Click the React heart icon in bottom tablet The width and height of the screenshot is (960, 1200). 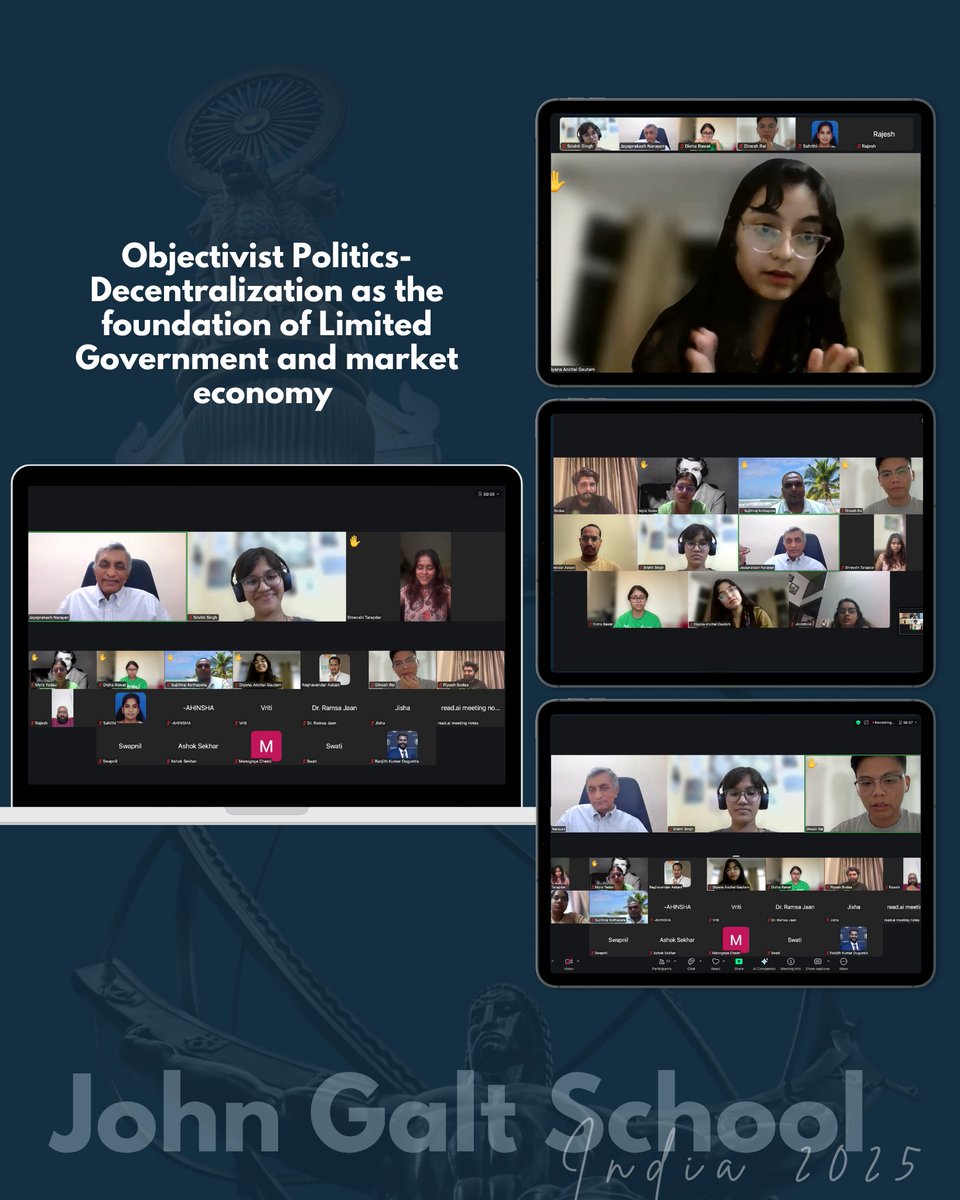[715, 962]
